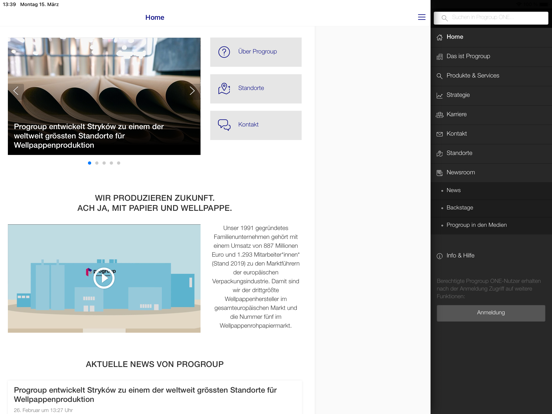Click the Produkte & Services magnifier icon

click(439, 76)
